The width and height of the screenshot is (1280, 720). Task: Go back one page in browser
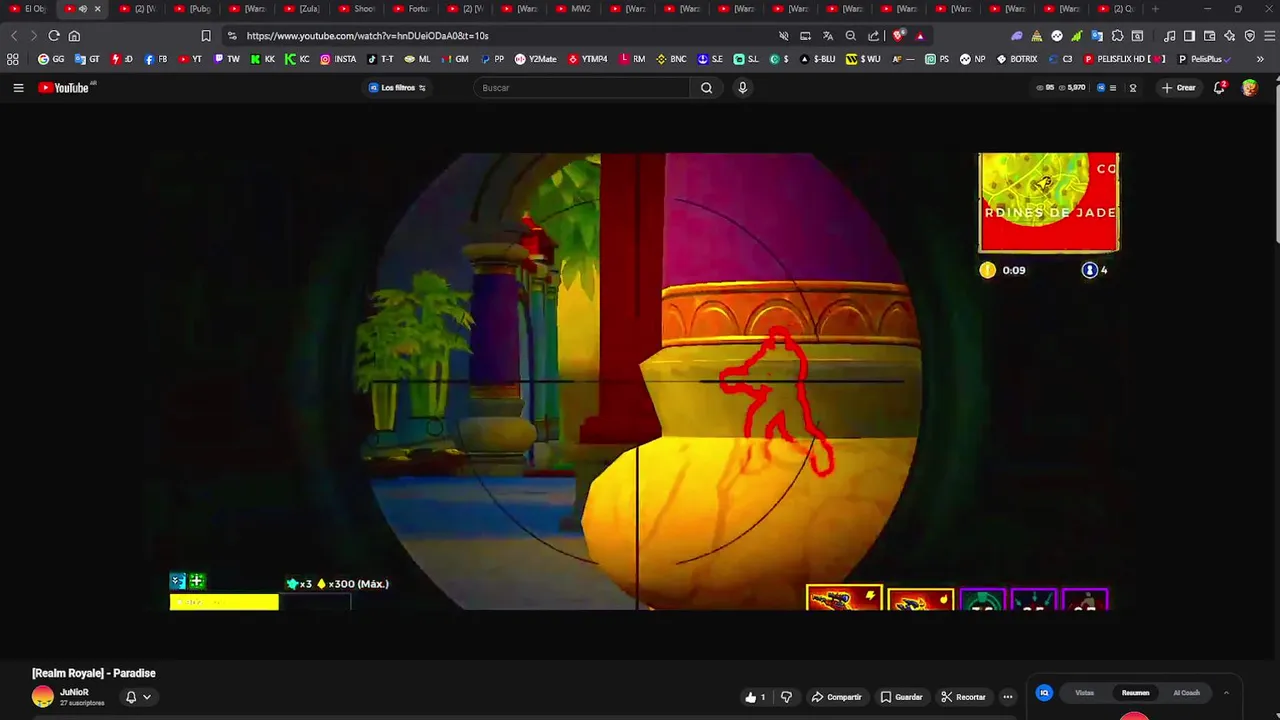[14, 36]
